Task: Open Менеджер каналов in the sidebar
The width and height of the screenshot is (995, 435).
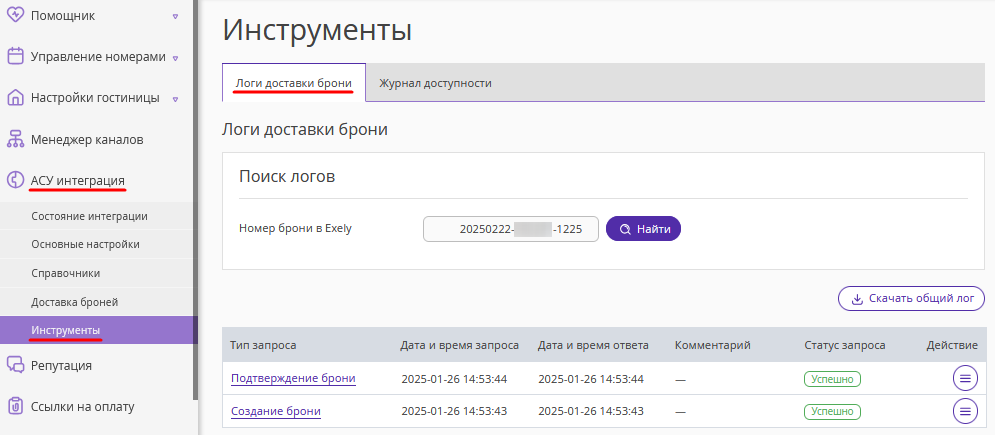Action: point(87,140)
